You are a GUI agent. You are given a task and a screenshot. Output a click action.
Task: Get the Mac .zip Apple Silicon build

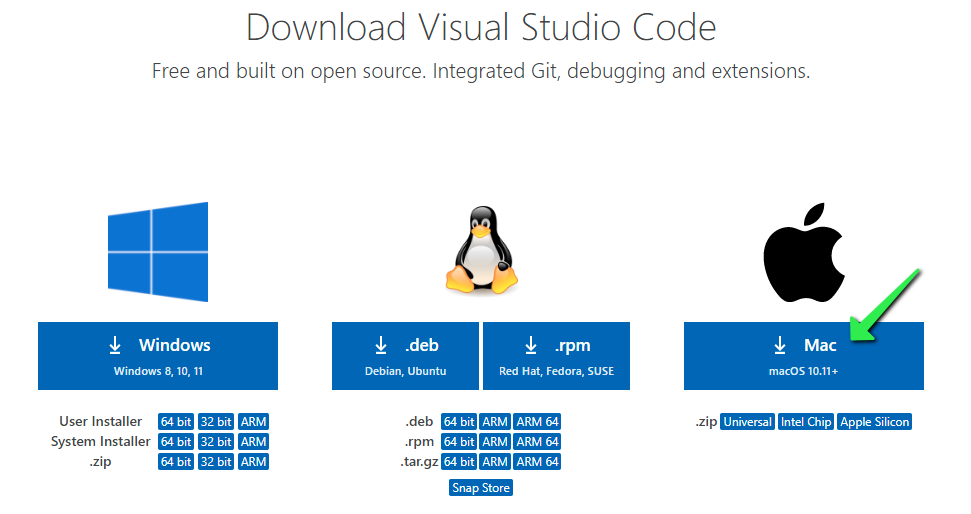pos(874,422)
